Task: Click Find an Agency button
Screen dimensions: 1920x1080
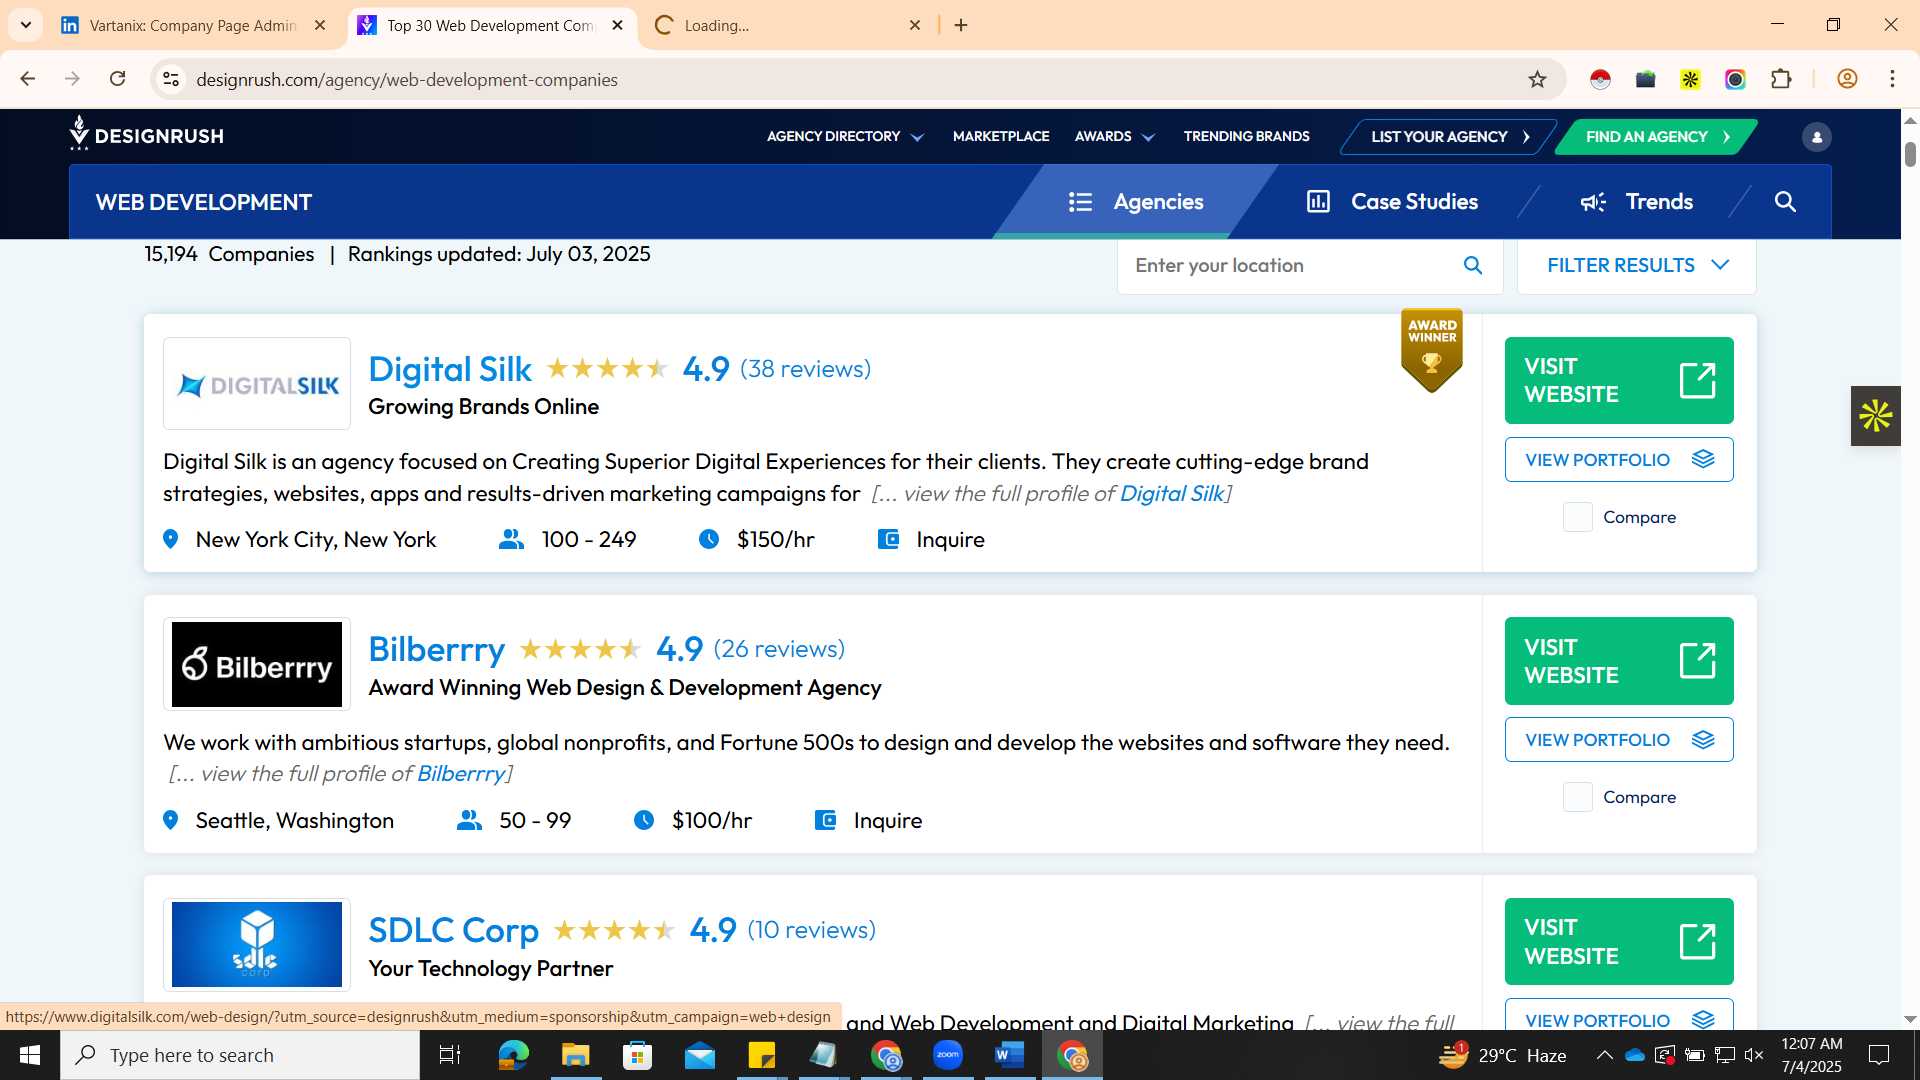Action: click(x=1656, y=137)
